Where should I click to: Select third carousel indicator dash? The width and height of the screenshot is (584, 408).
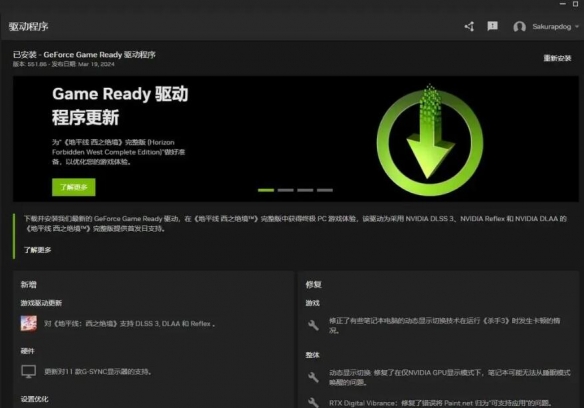305,190
